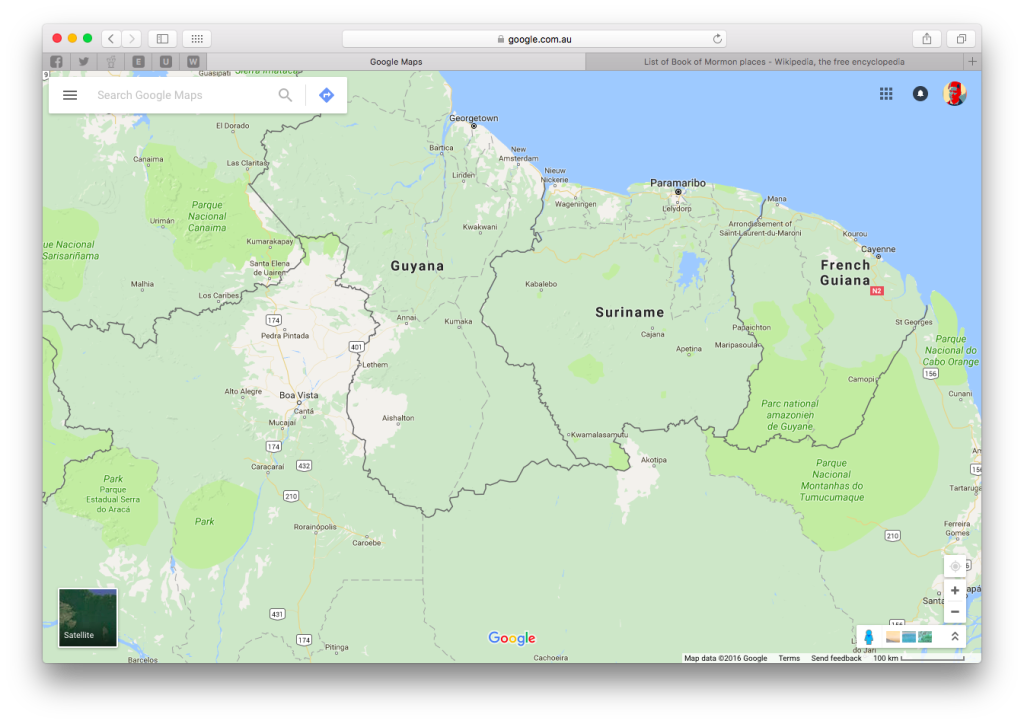Image resolution: width=1024 pixels, height=724 pixels.
Task: Select the Rorainópolis town label
Action: [x=315, y=527]
